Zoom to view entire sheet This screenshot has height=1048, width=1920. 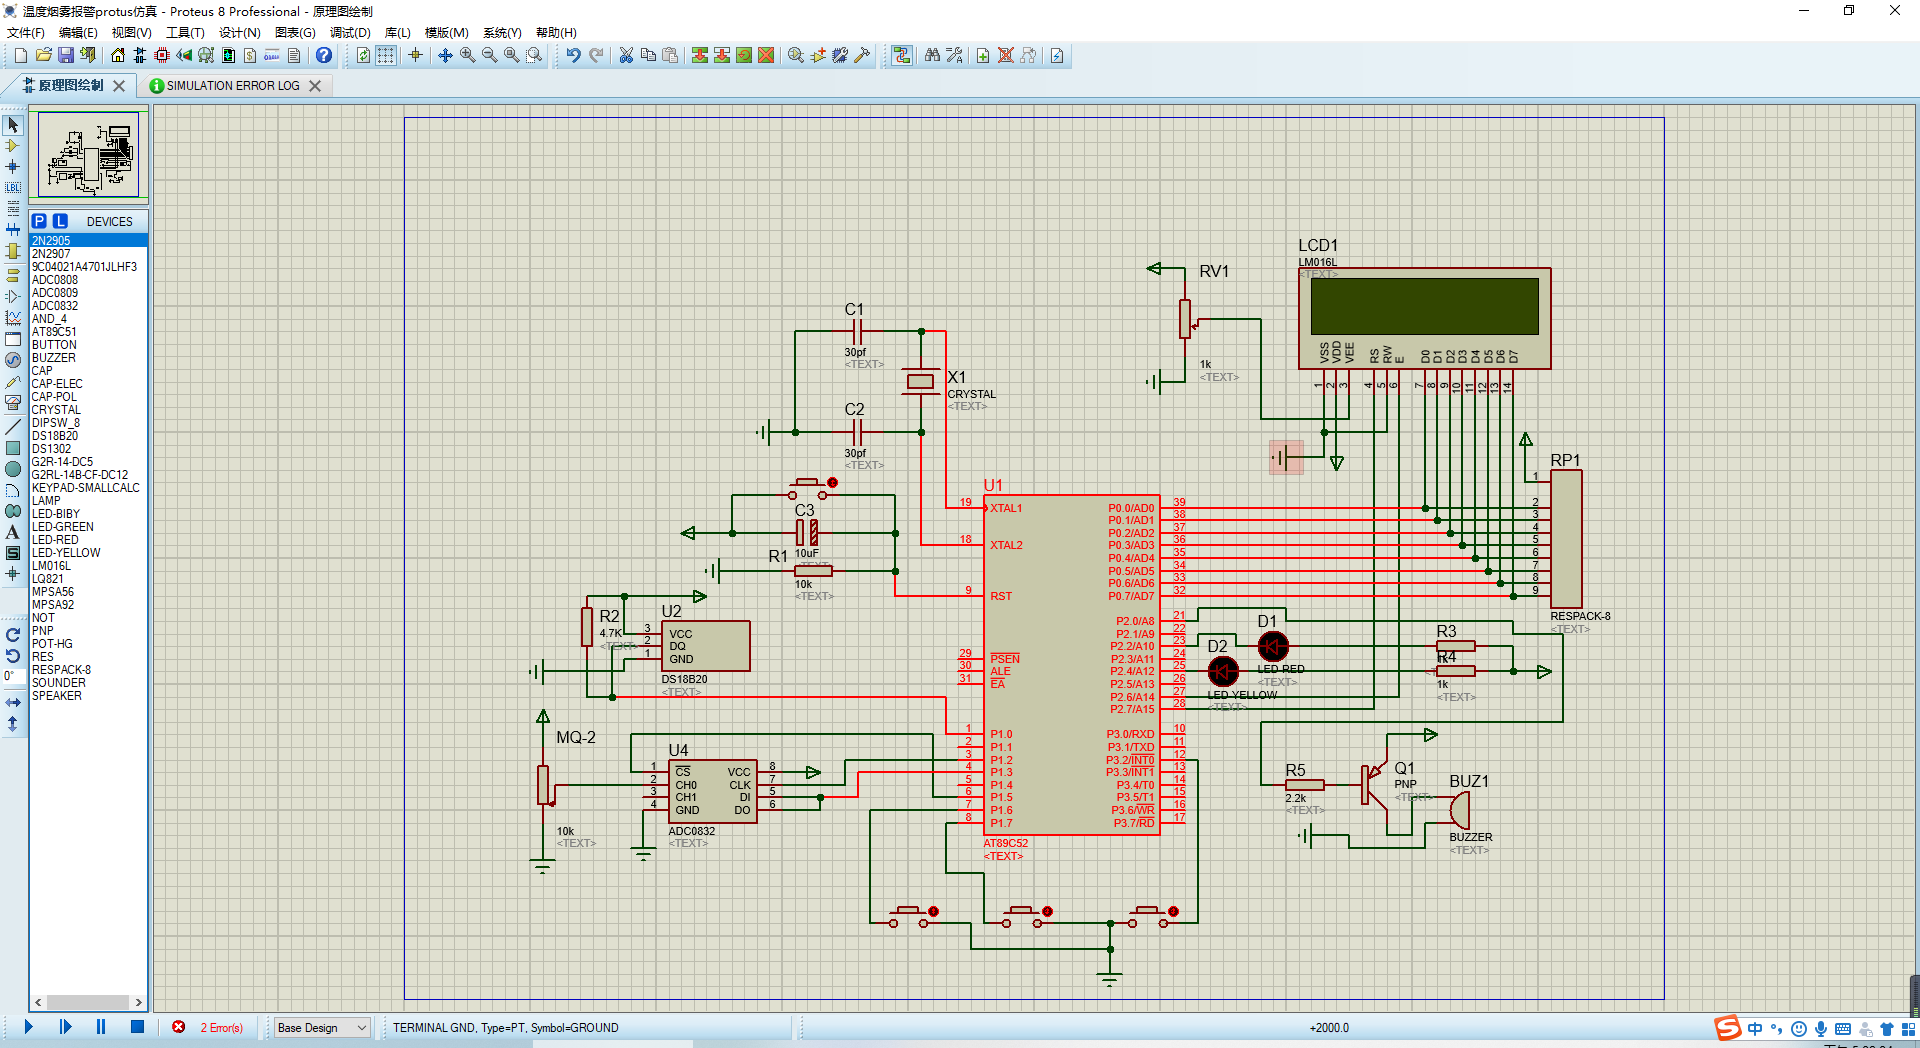pos(511,55)
